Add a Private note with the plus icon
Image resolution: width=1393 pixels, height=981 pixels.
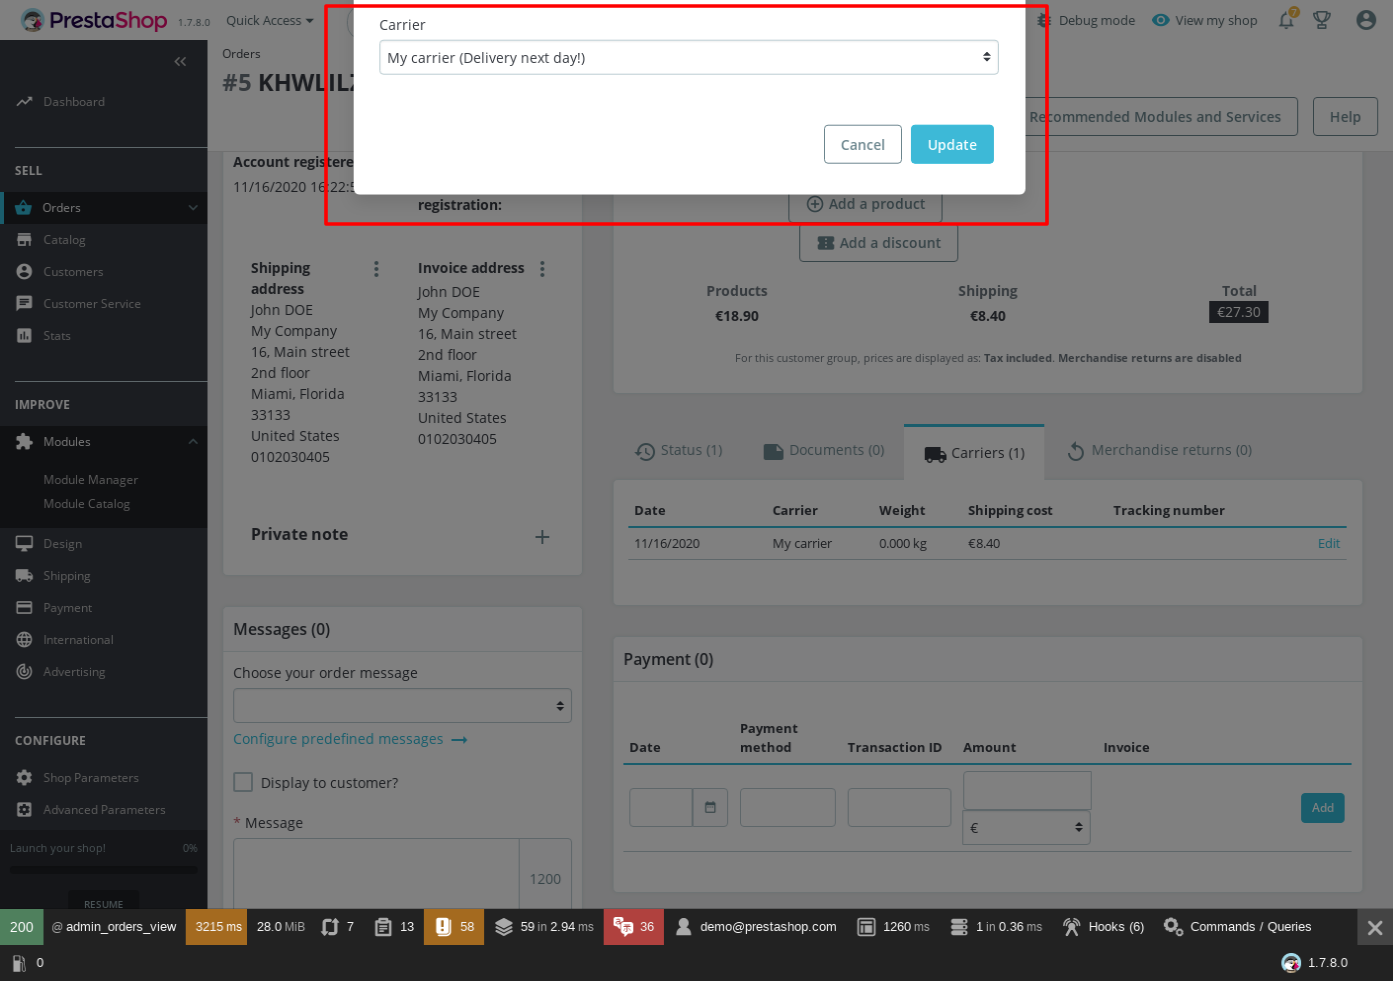[x=542, y=537]
